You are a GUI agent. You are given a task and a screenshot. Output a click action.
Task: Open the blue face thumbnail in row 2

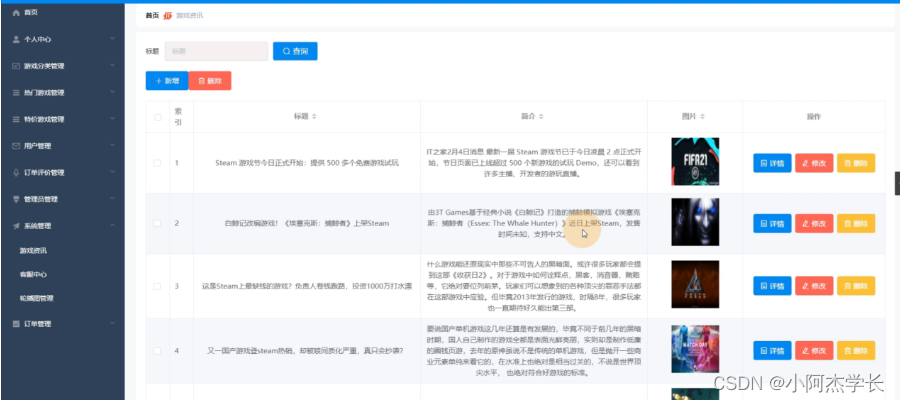pos(695,222)
